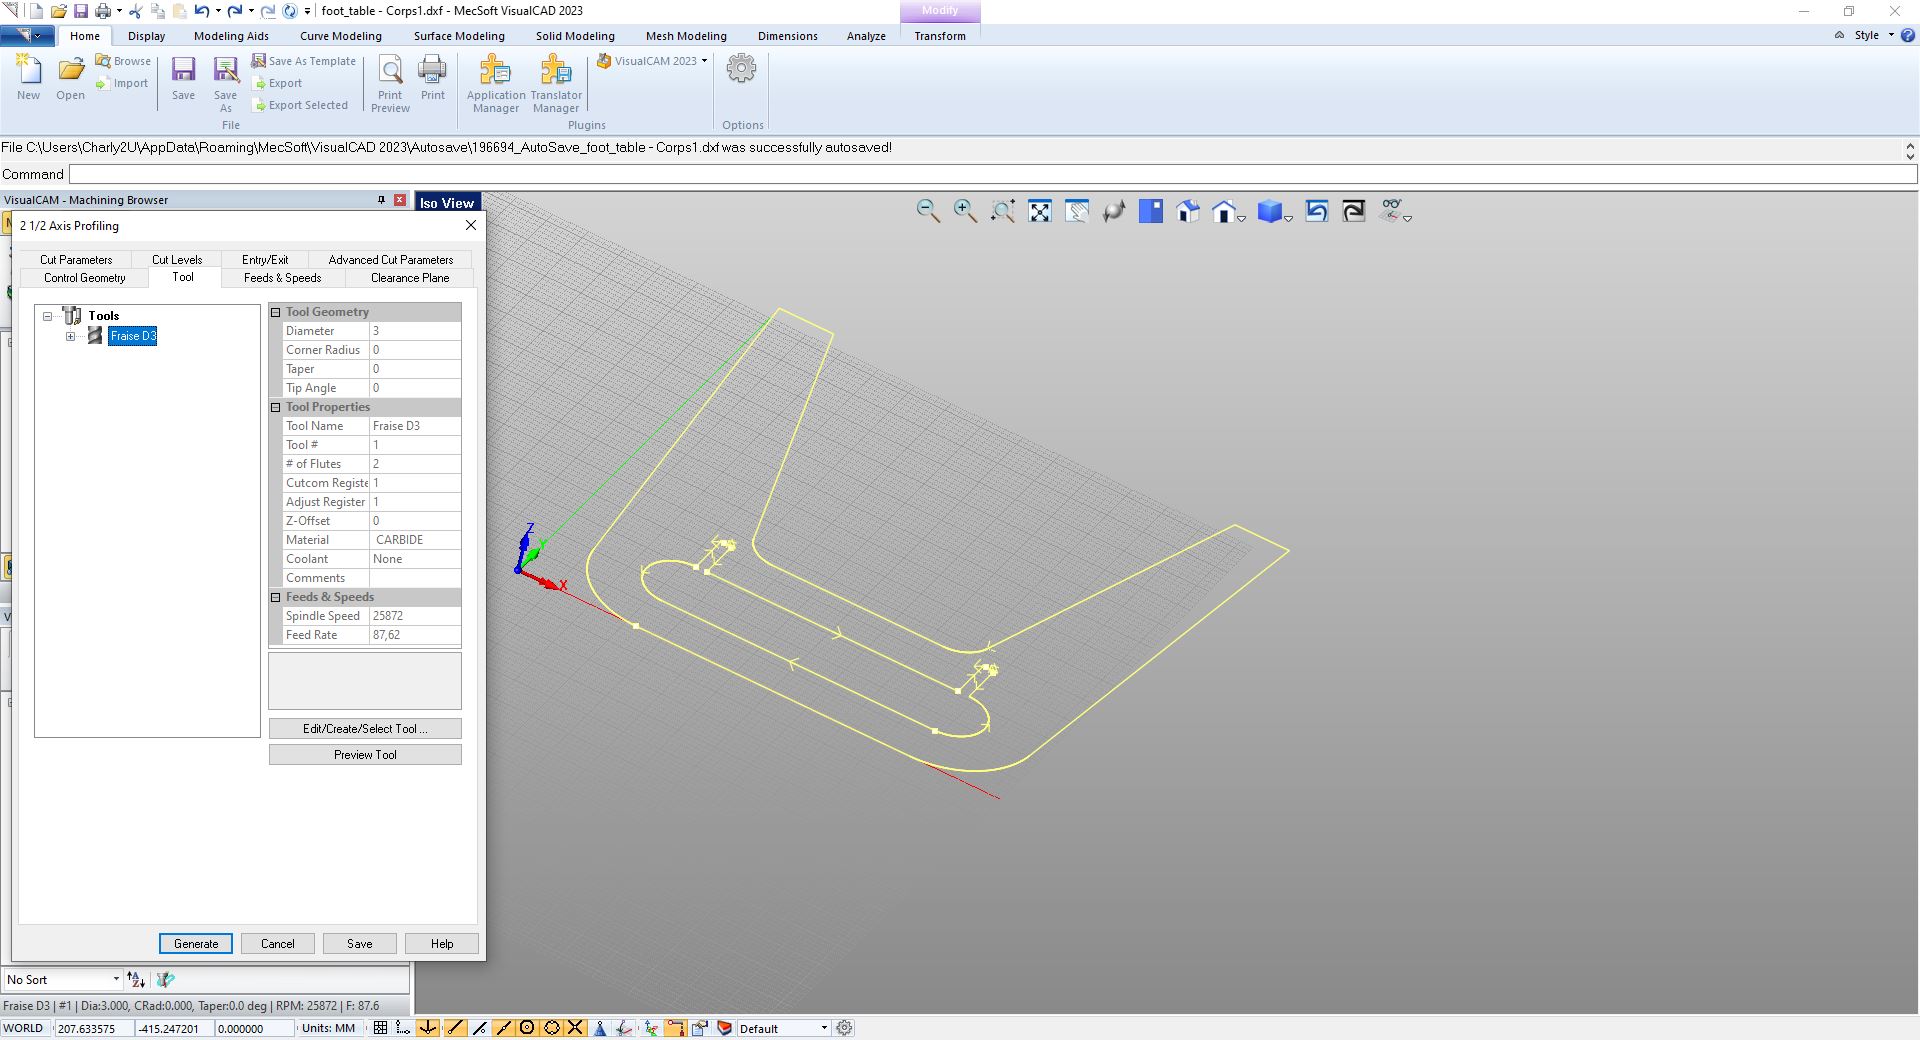
Task: Collapse the Tool Geometry section
Action: point(276,312)
